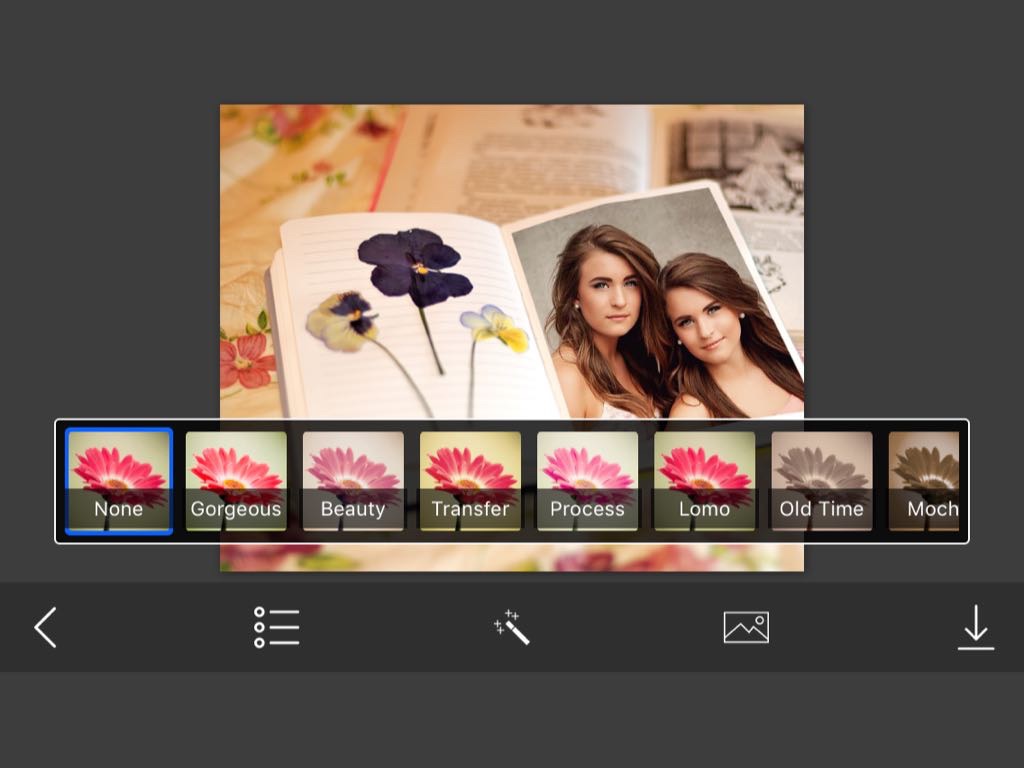Screen dimensions: 1024x768
Task: Tap the back arrow icon
Action: coord(45,628)
